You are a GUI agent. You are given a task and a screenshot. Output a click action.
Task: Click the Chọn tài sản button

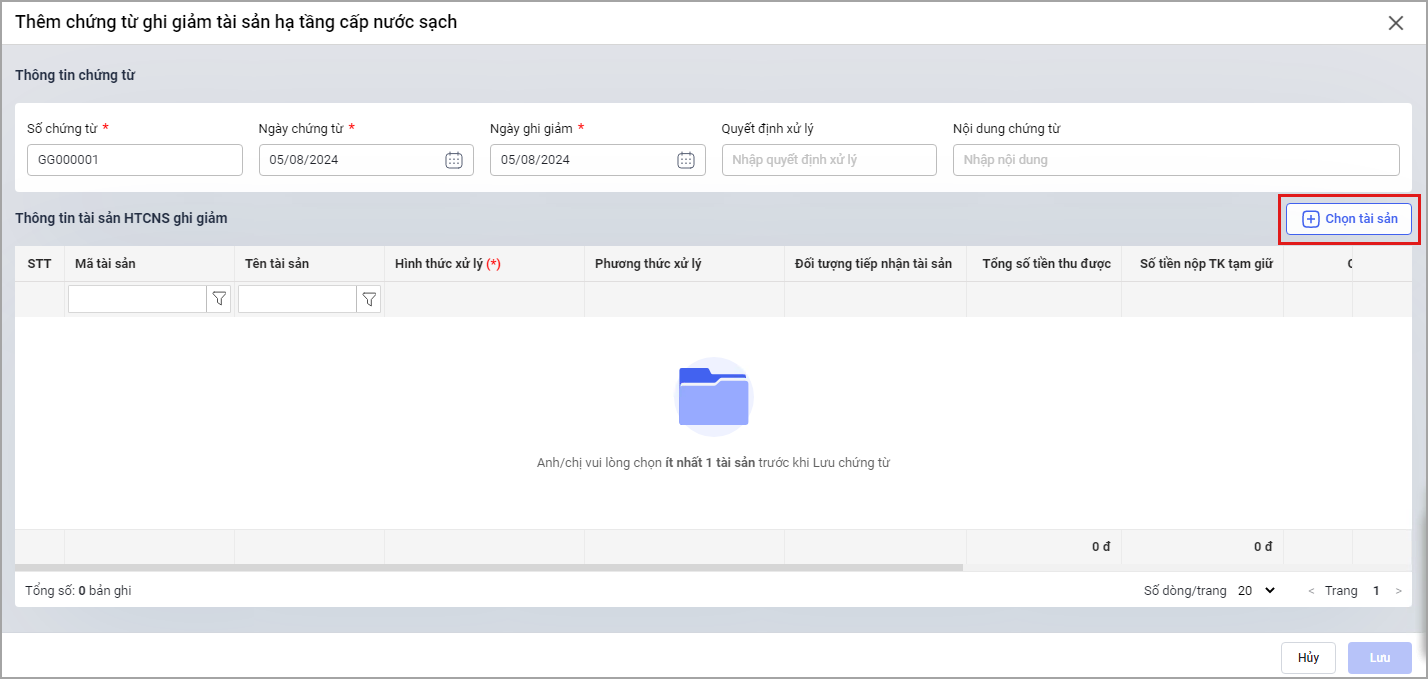click(1349, 219)
